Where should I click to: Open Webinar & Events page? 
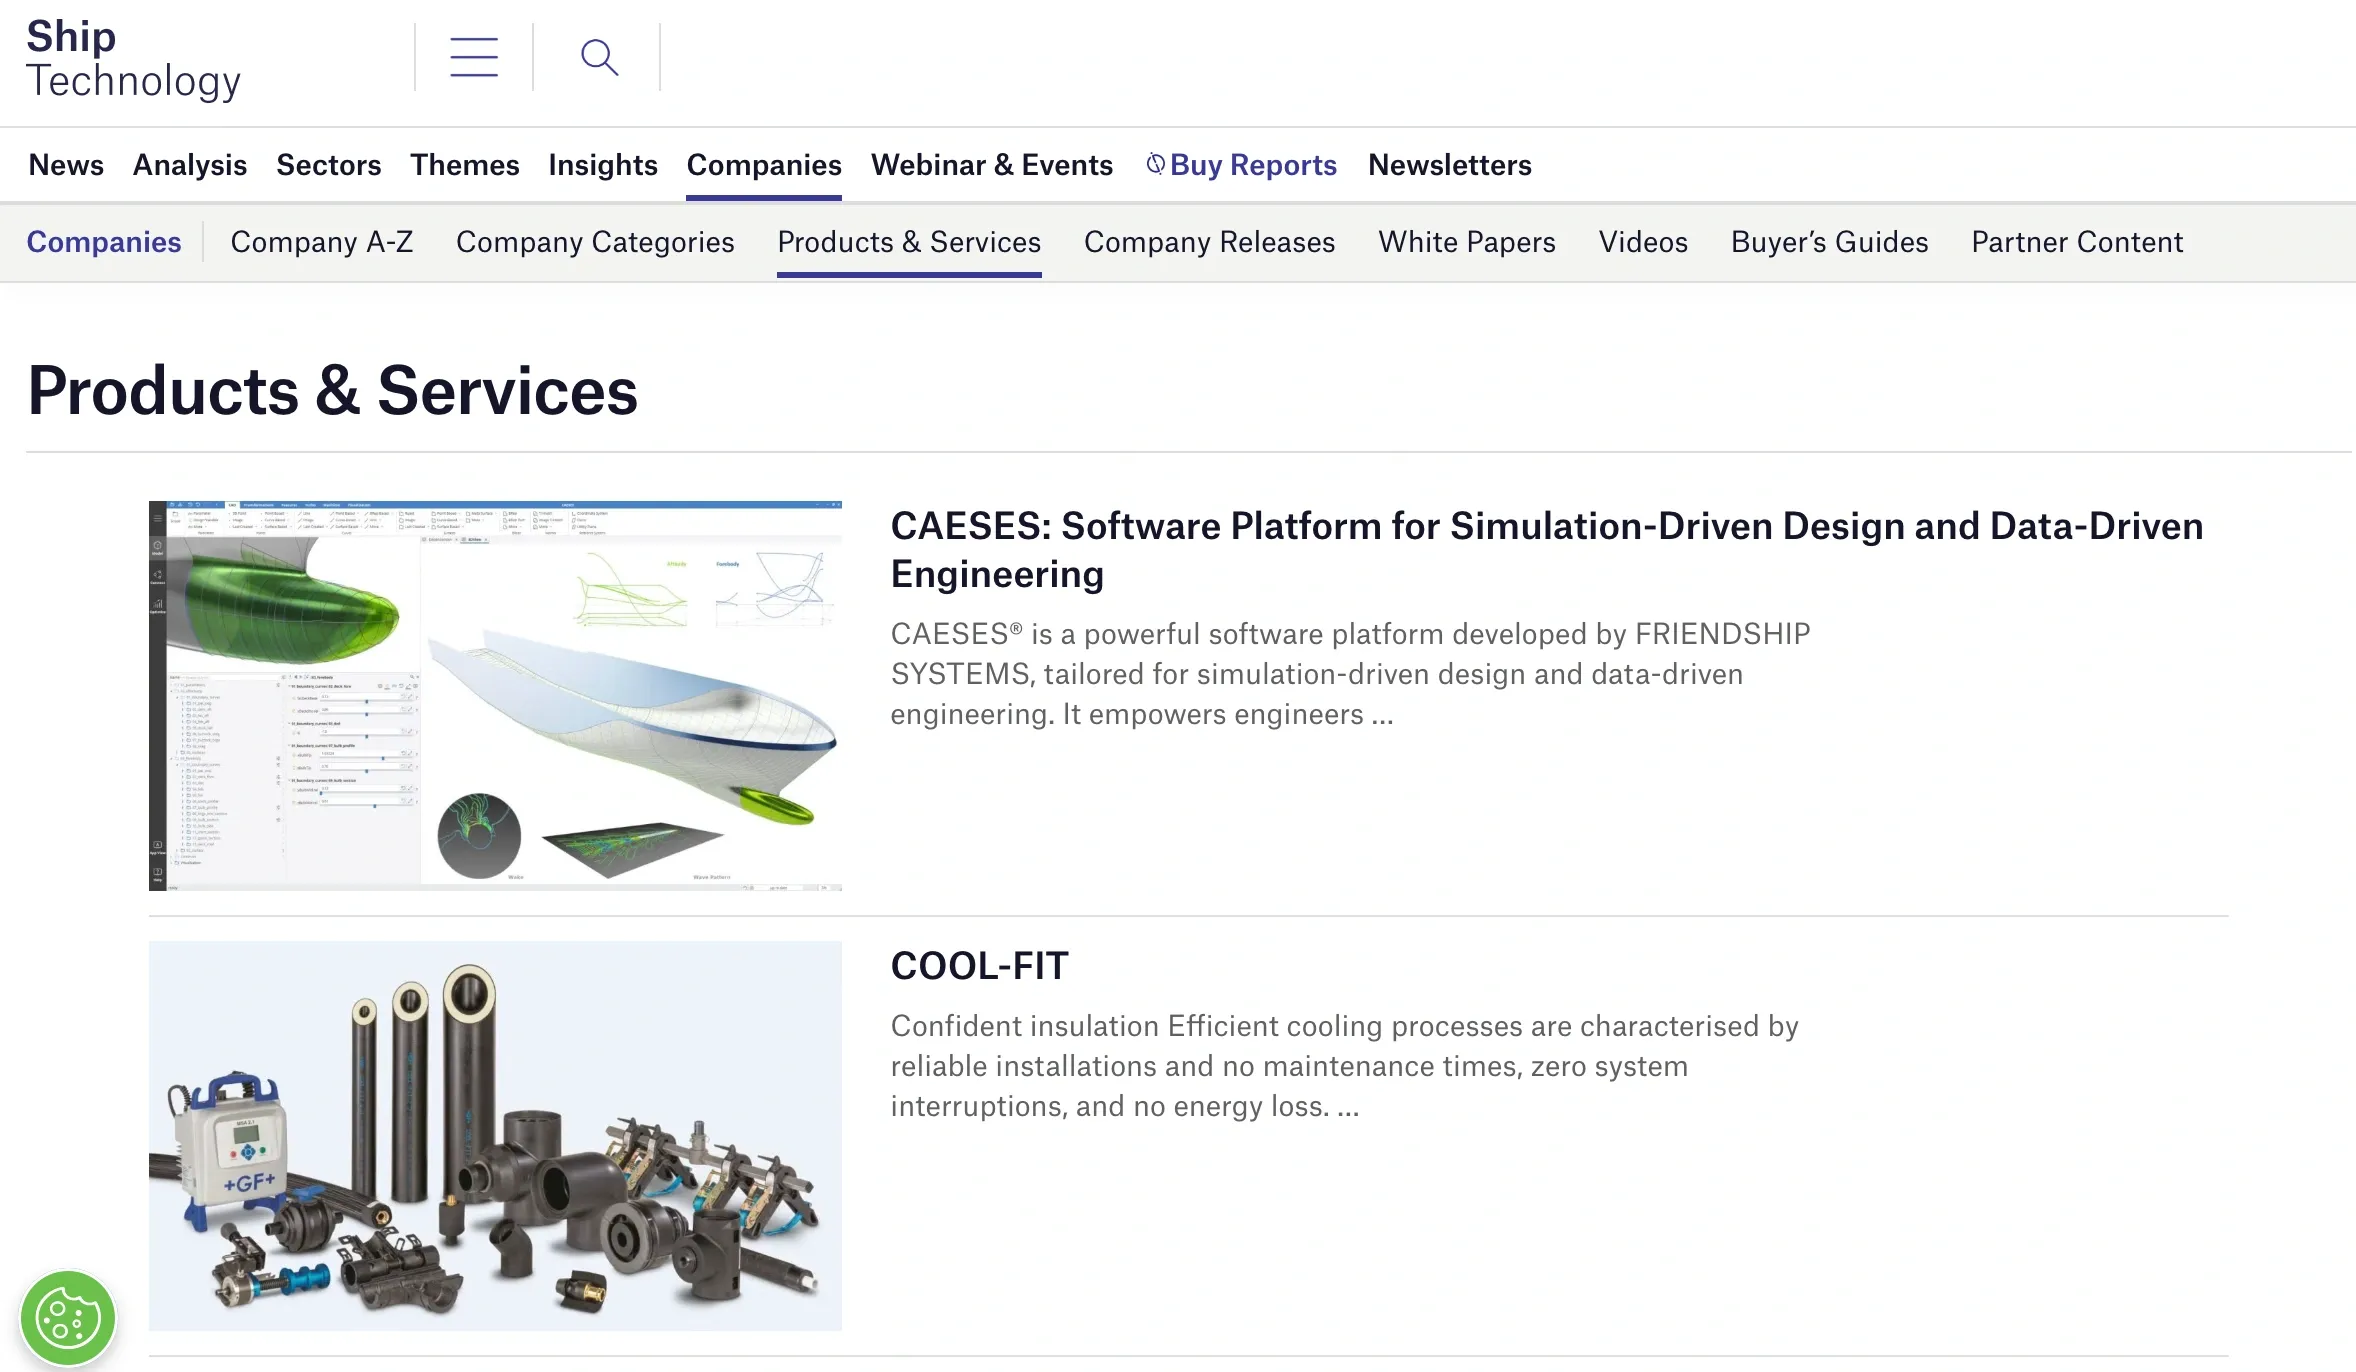pyautogui.click(x=991, y=165)
